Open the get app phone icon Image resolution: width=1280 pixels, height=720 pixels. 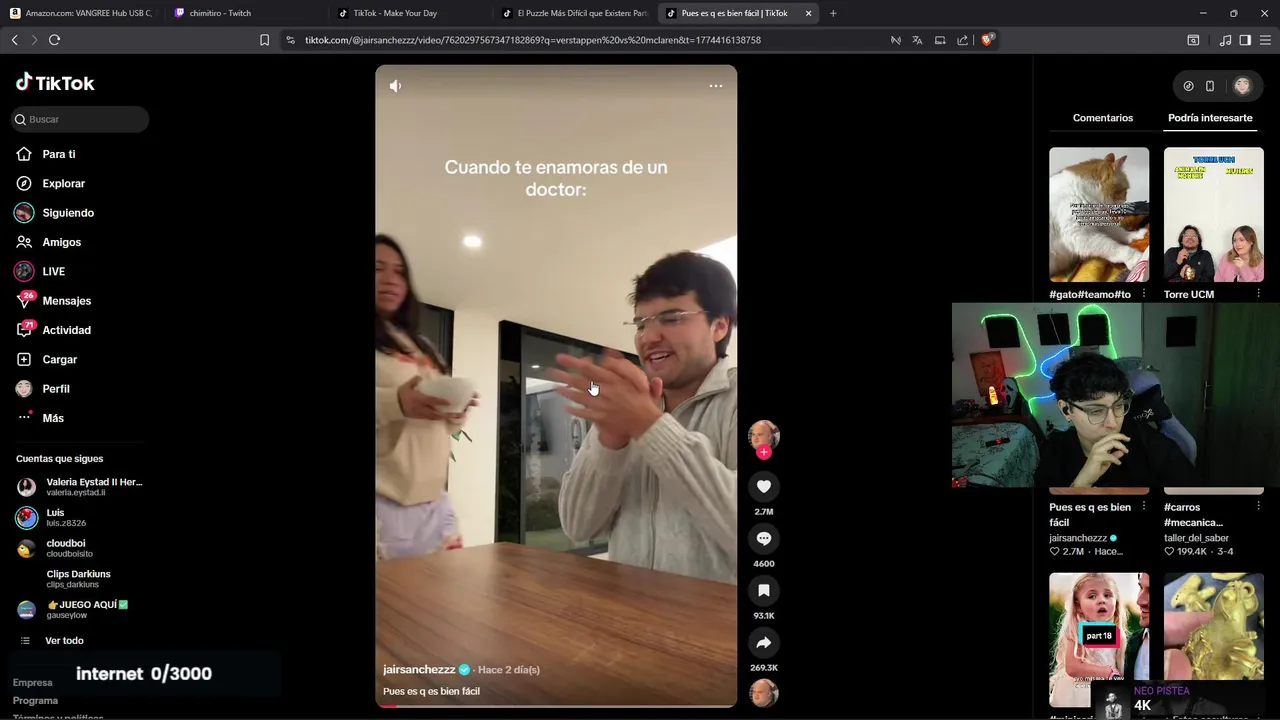[x=1210, y=86]
